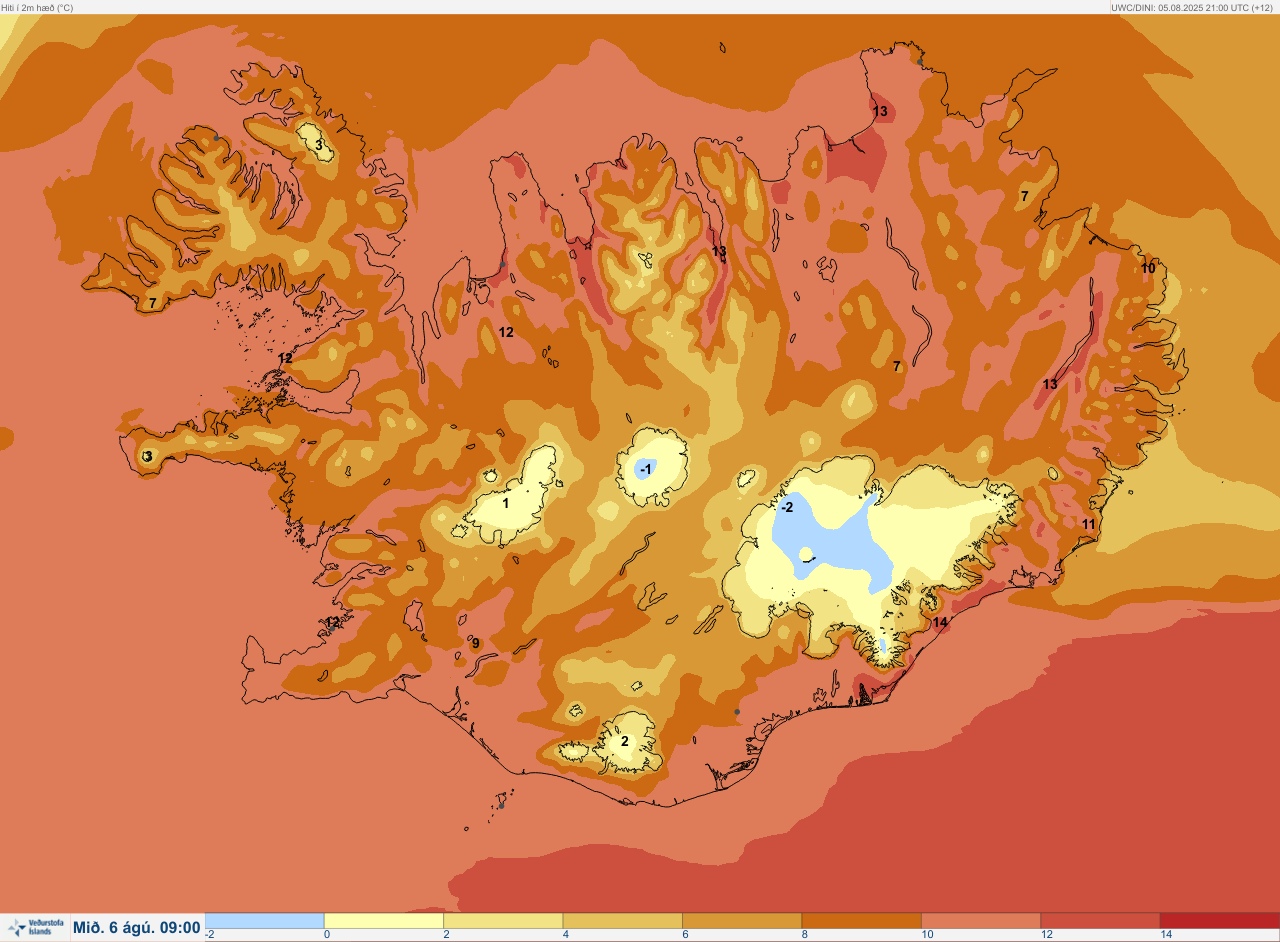The image size is (1280, 942).
Task: Click the 'Hiti í 2m hæð (°C)' title
Action: click(x=37, y=7)
